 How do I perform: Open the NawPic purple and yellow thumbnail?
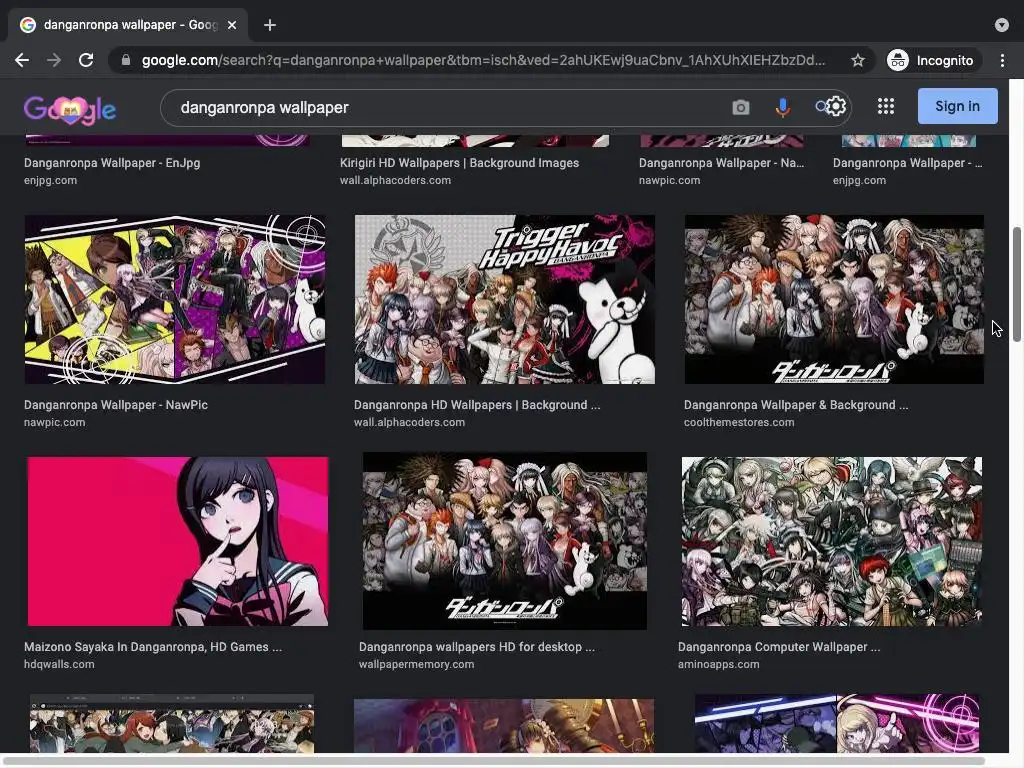pos(174,299)
